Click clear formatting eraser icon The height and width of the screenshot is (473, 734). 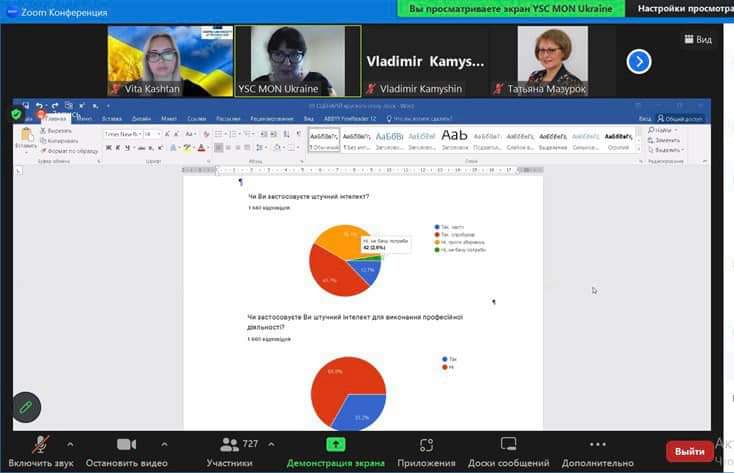pyautogui.click(x=206, y=134)
